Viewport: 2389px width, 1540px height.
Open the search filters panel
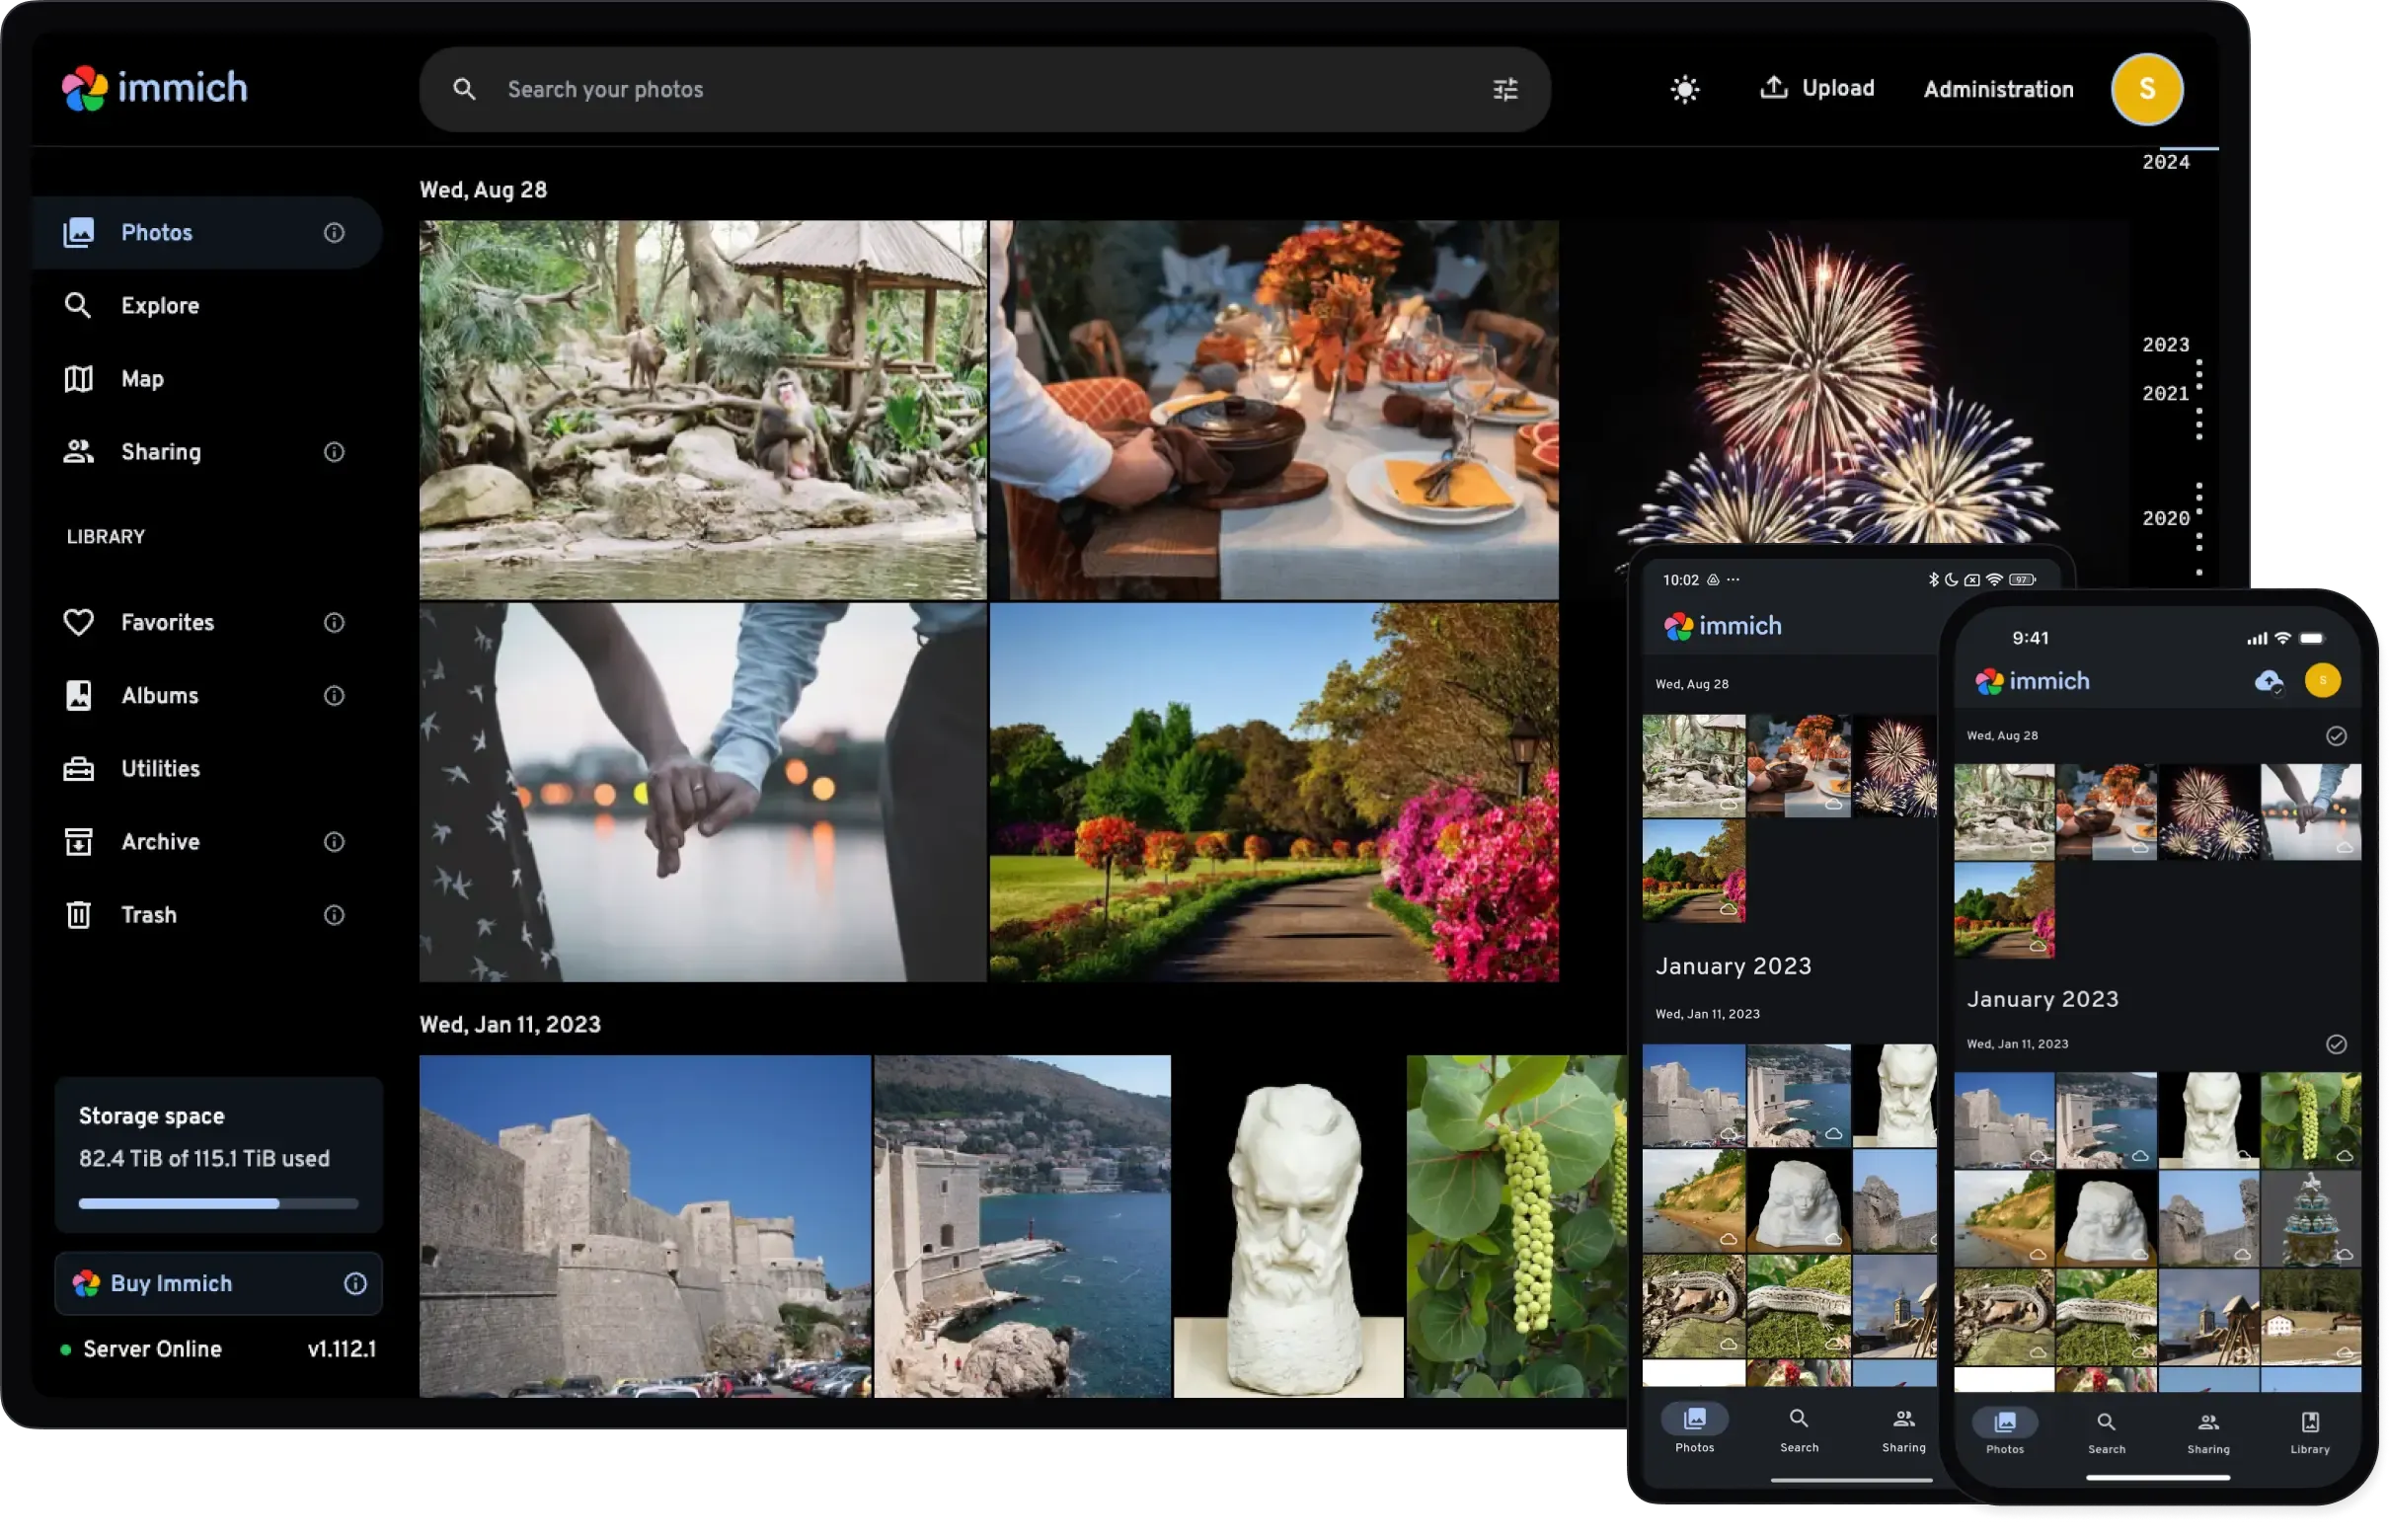point(1504,89)
